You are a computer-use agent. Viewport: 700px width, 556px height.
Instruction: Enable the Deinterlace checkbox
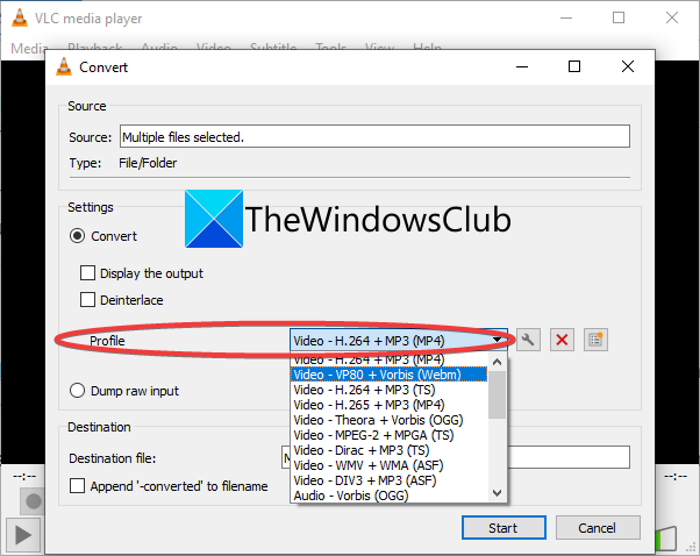88,300
